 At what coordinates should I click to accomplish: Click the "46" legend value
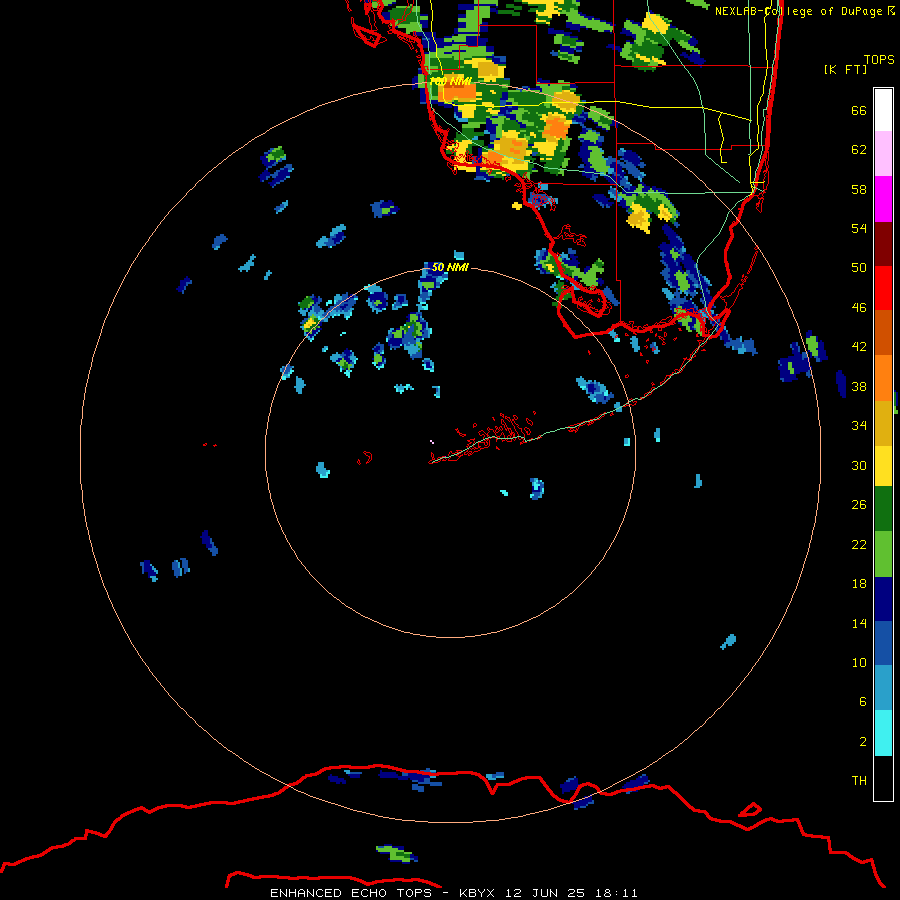859,308
